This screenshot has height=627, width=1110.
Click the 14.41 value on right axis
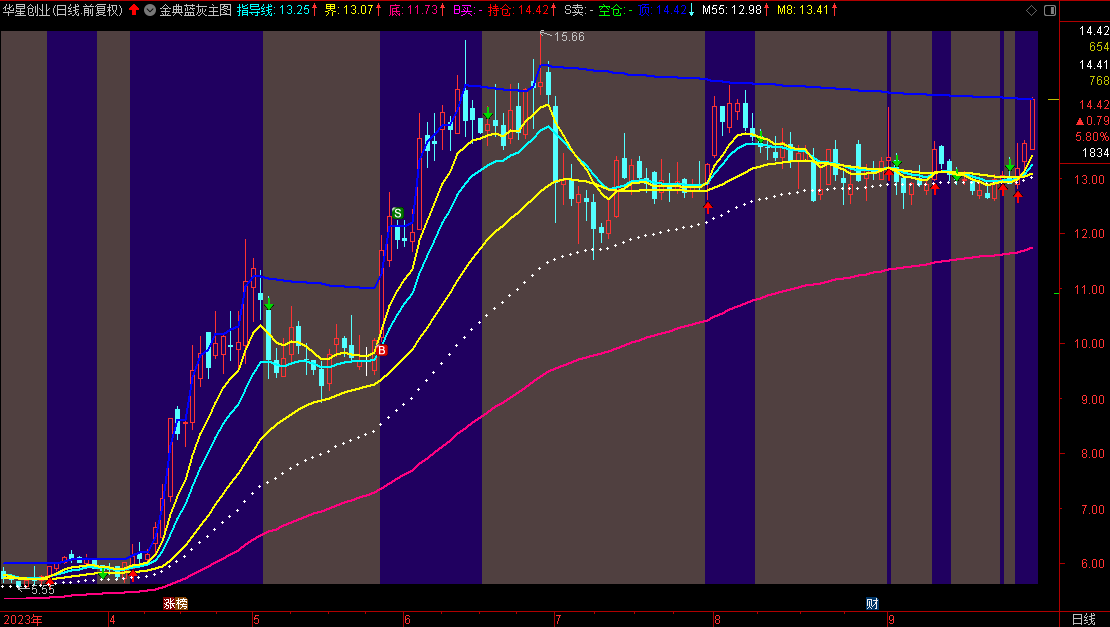click(x=1094, y=64)
